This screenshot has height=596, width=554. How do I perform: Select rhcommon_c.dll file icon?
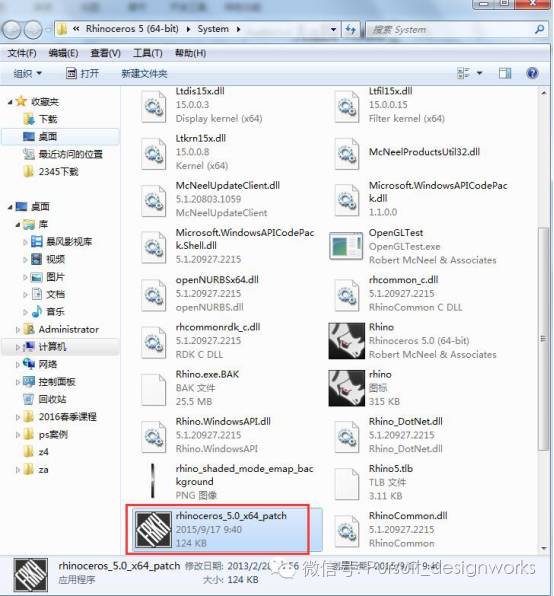point(347,295)
